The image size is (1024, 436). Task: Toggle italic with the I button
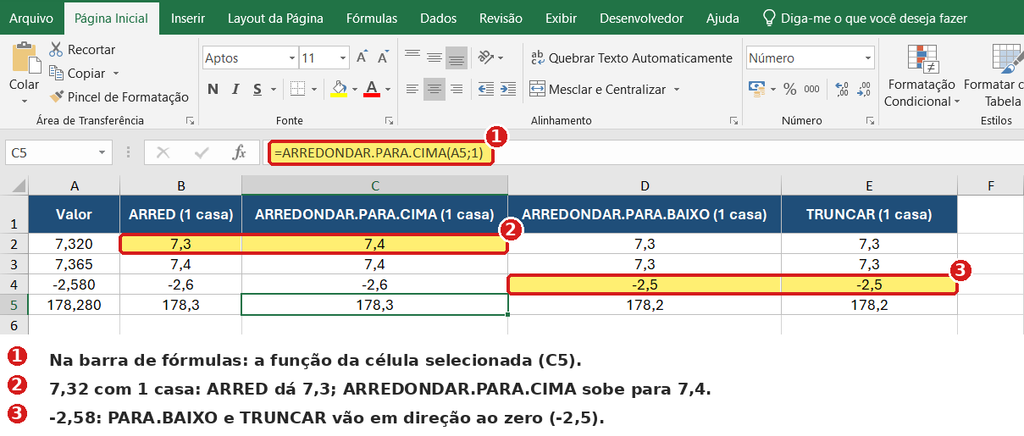click(x=235, y=89)
